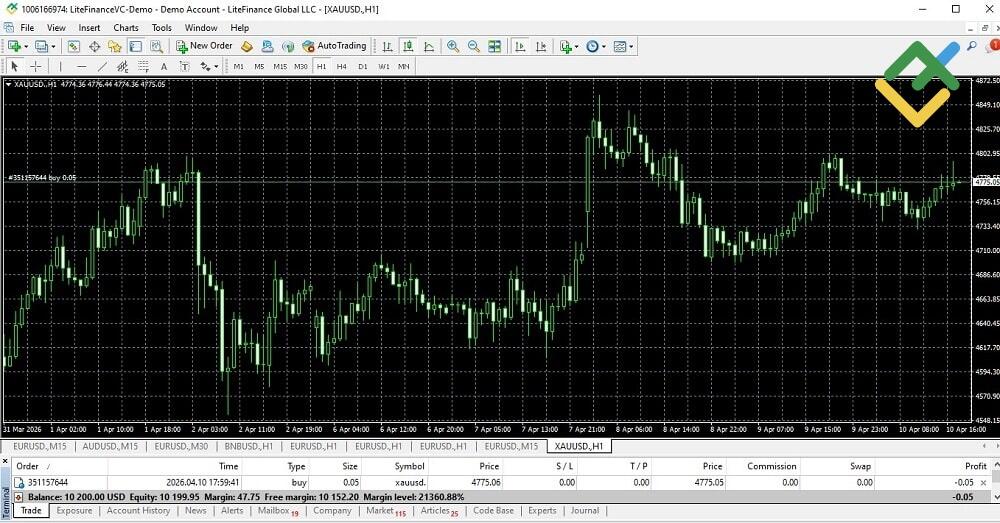Select the Crosshair tool
The image size is (1000, 523).
pos(36,66)
